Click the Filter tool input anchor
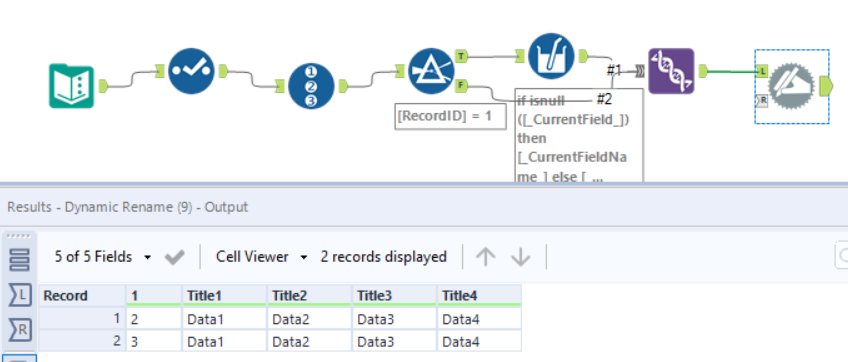Screen dimensions: 848x362 pyautogui.click(x=400, y=71)
